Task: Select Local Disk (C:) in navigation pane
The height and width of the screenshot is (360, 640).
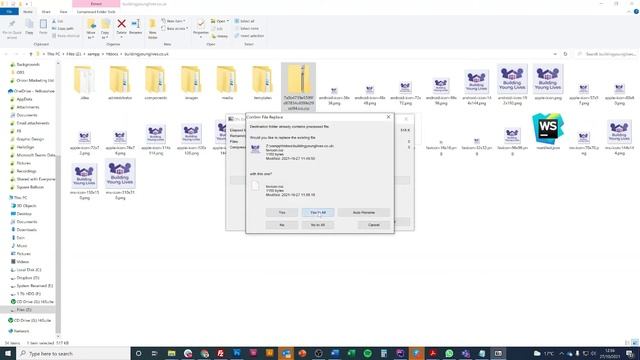Action: pos(29,270)
